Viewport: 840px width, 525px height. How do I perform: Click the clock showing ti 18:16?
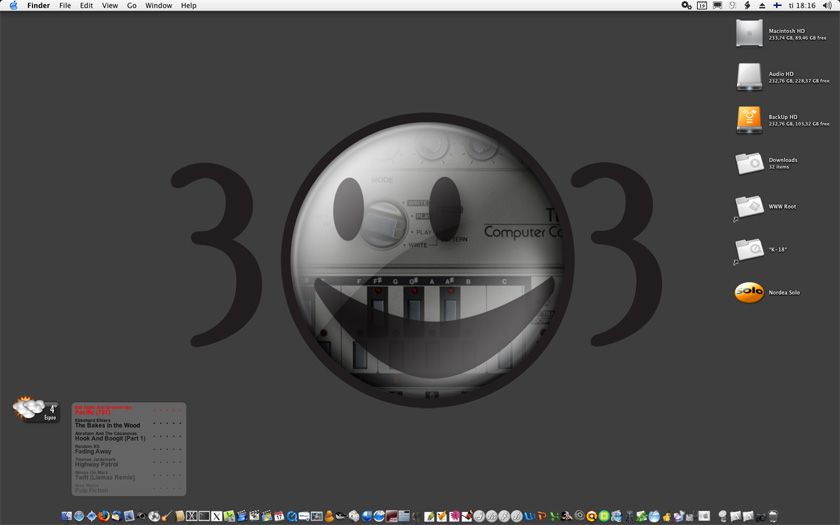802,5
